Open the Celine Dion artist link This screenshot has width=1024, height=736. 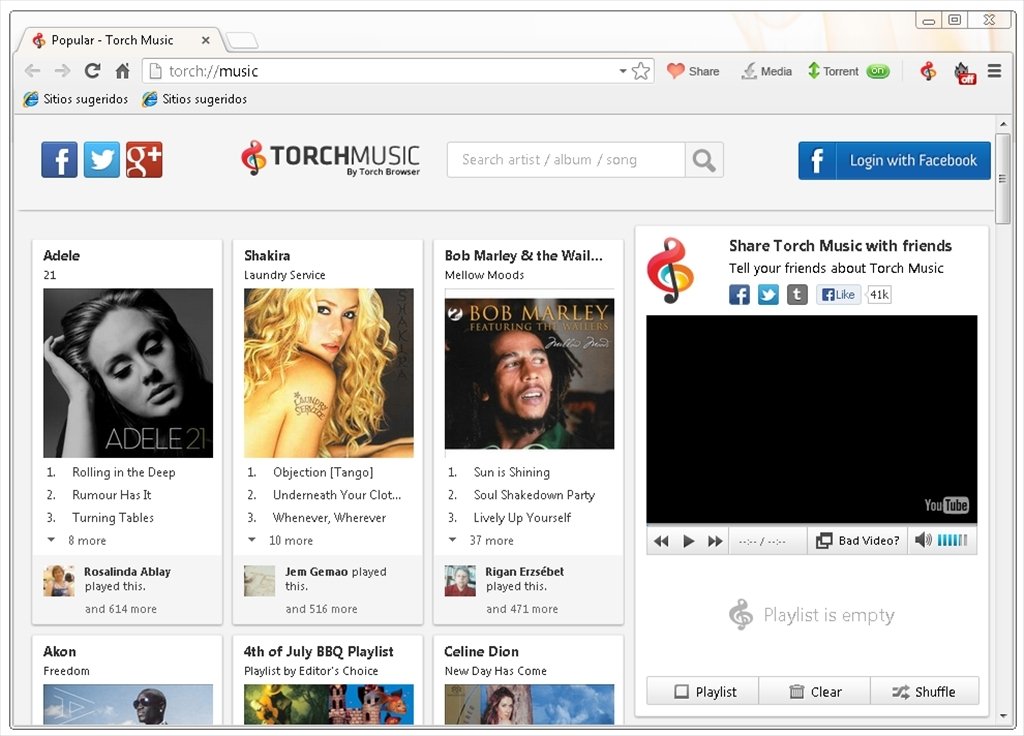[x=481, y=651]
